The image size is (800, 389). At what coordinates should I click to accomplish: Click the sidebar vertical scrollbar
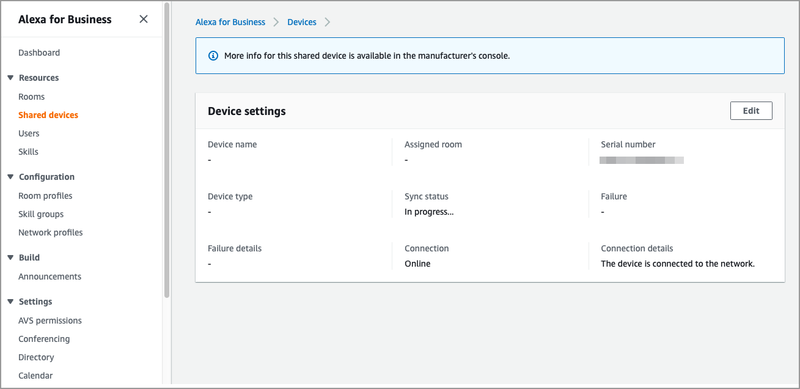point(166,151)
